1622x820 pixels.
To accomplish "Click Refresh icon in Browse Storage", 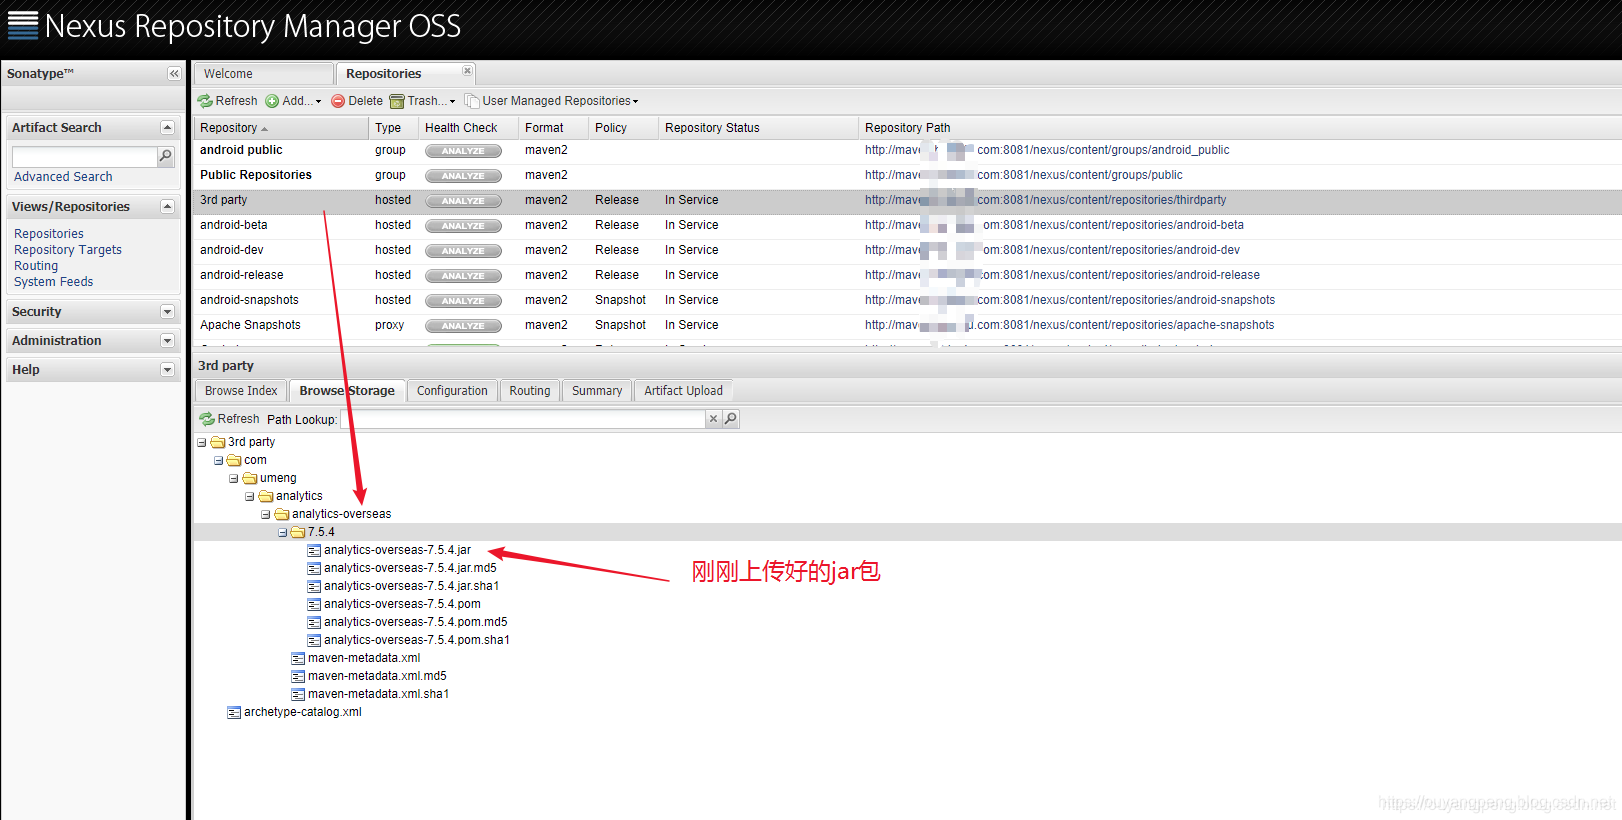I will pos(207,419).
